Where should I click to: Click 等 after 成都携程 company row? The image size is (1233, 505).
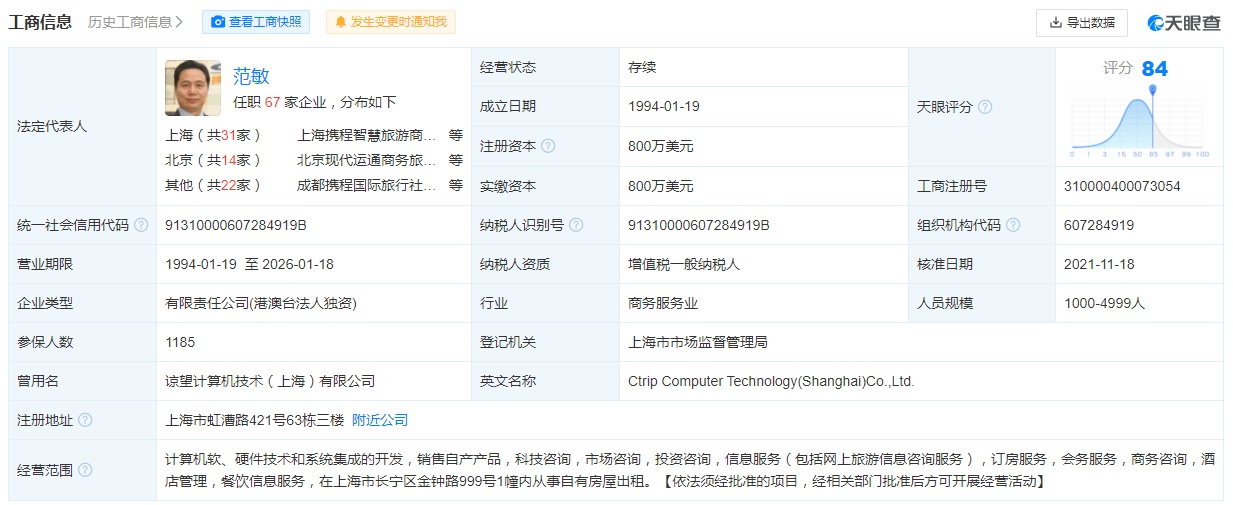(x=456, y=185)
